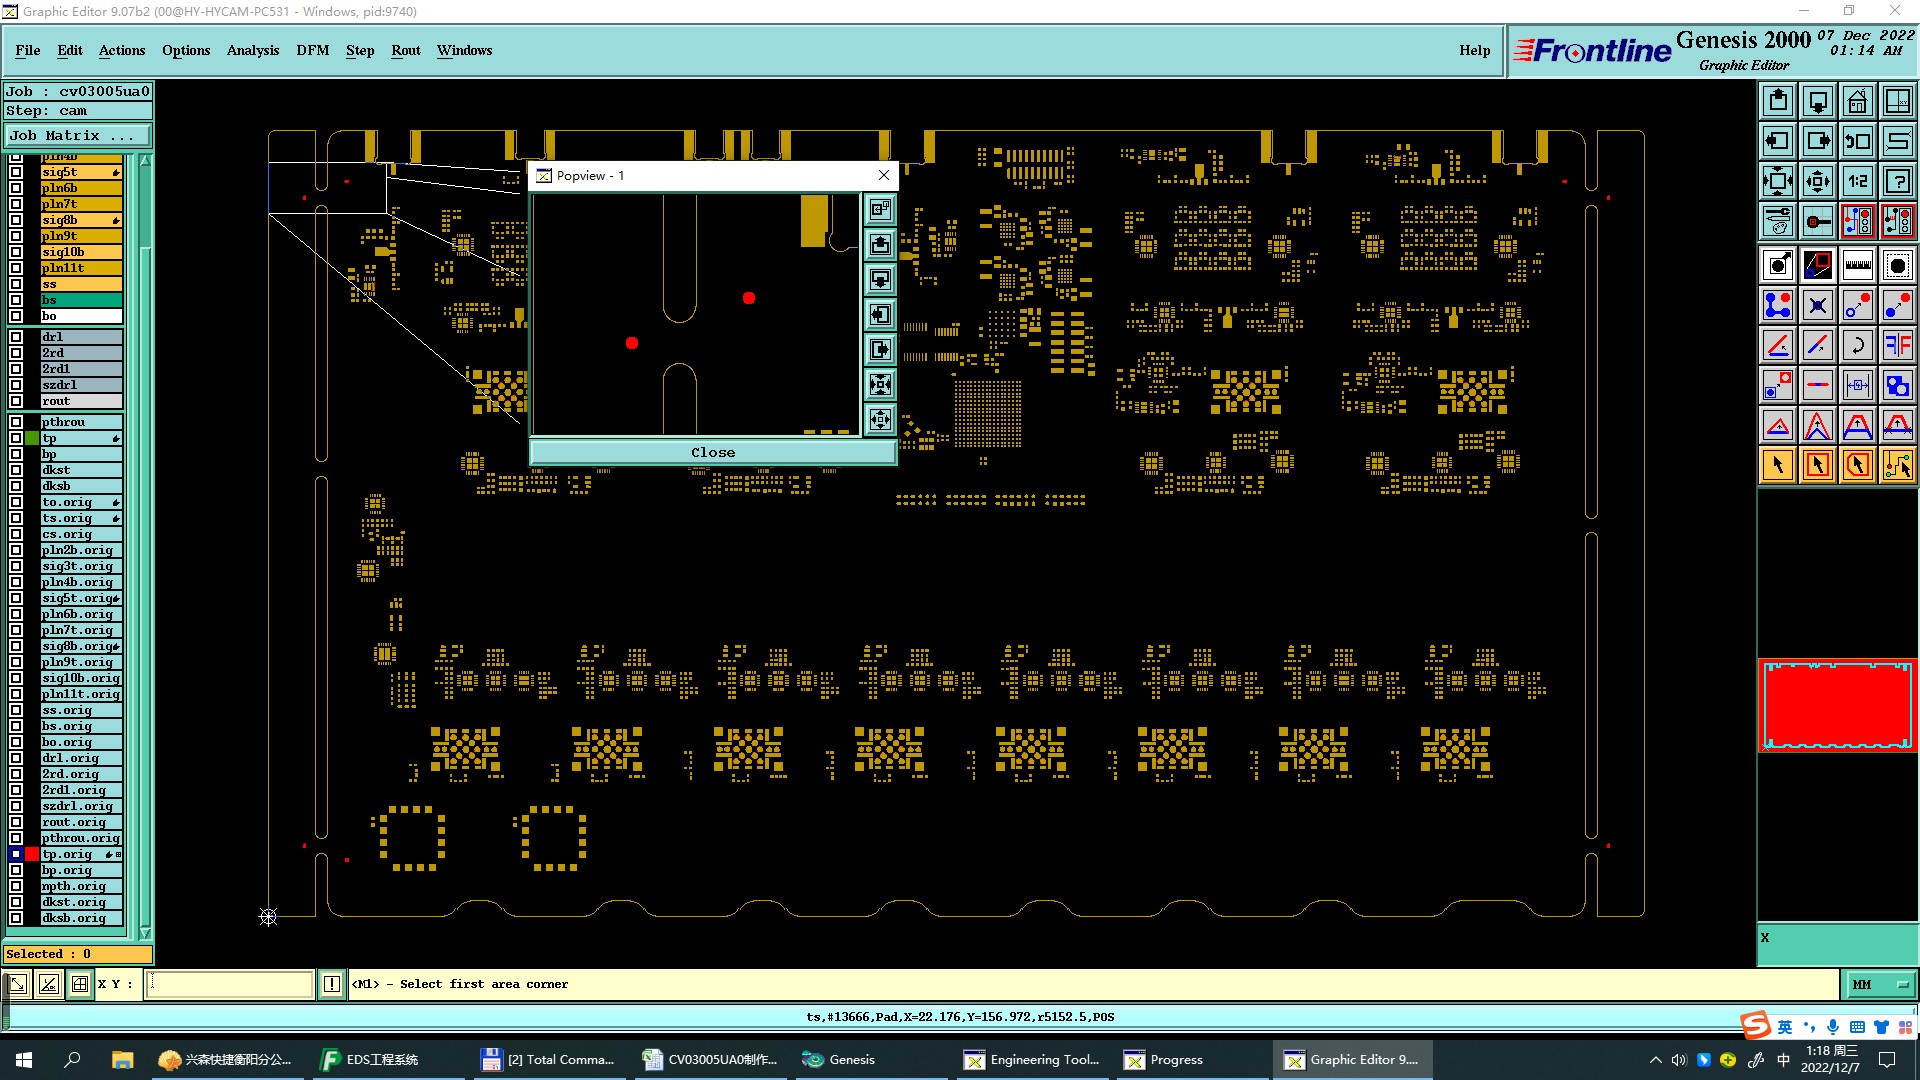1920x1080 pixels.
Task: Open the Job Matrix selector
Action: 78,135
